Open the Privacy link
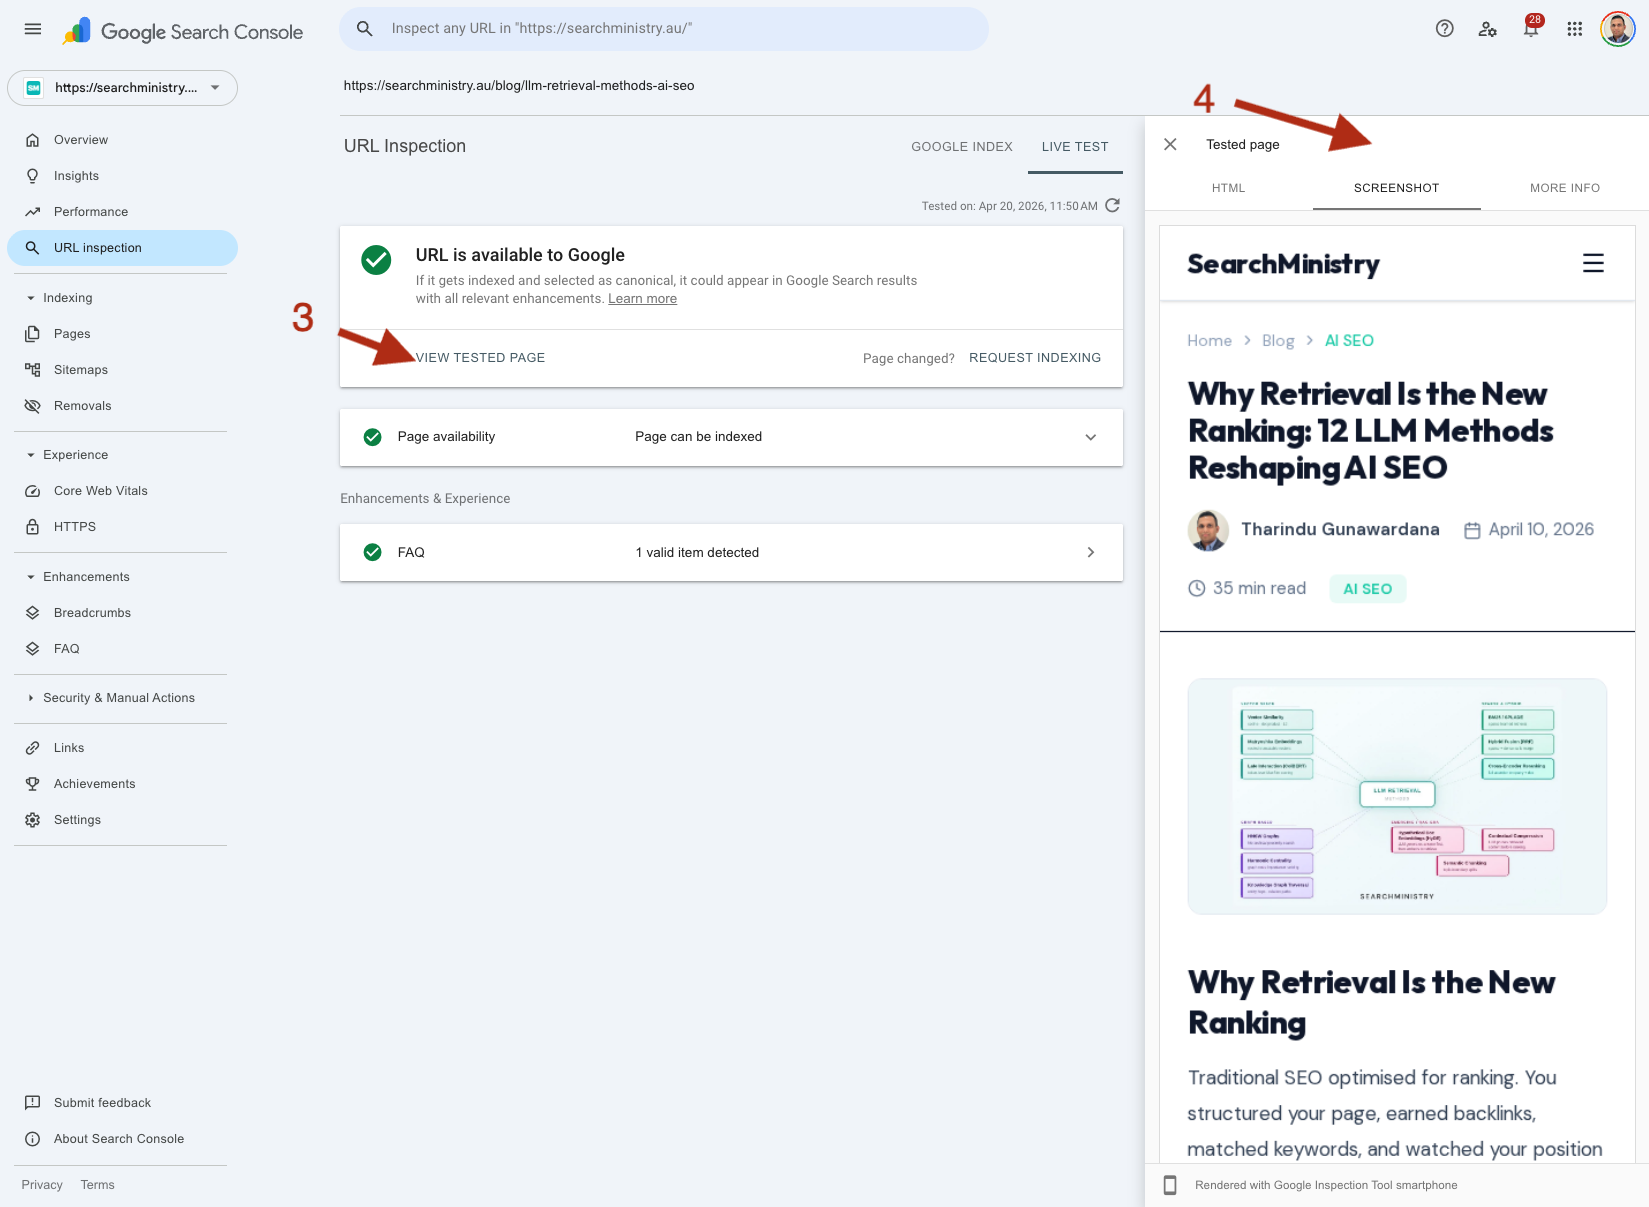1649x1207 pixels. pyautogui.click(x=42, y=1185)
